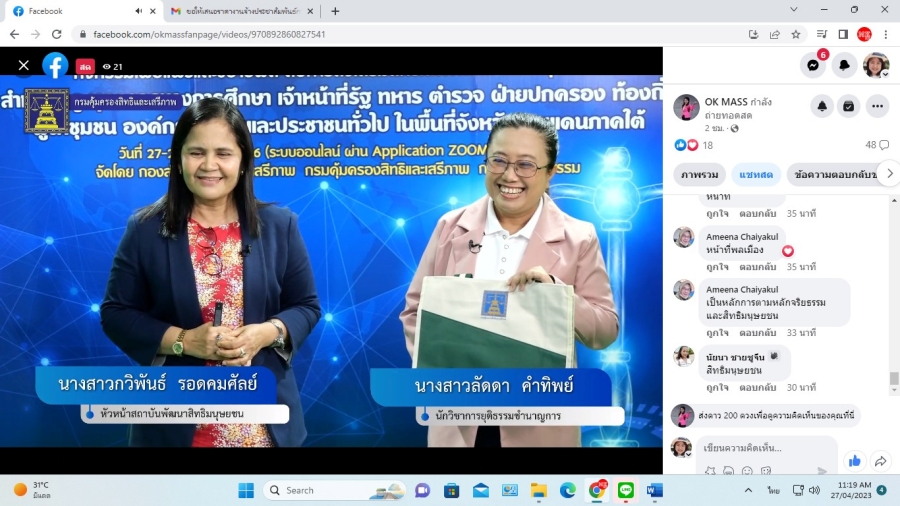Click ตอบกลับ under the นัยนา ชายชูจีน comment
This screenshot has width=900, height=506.
click(757, 387)
